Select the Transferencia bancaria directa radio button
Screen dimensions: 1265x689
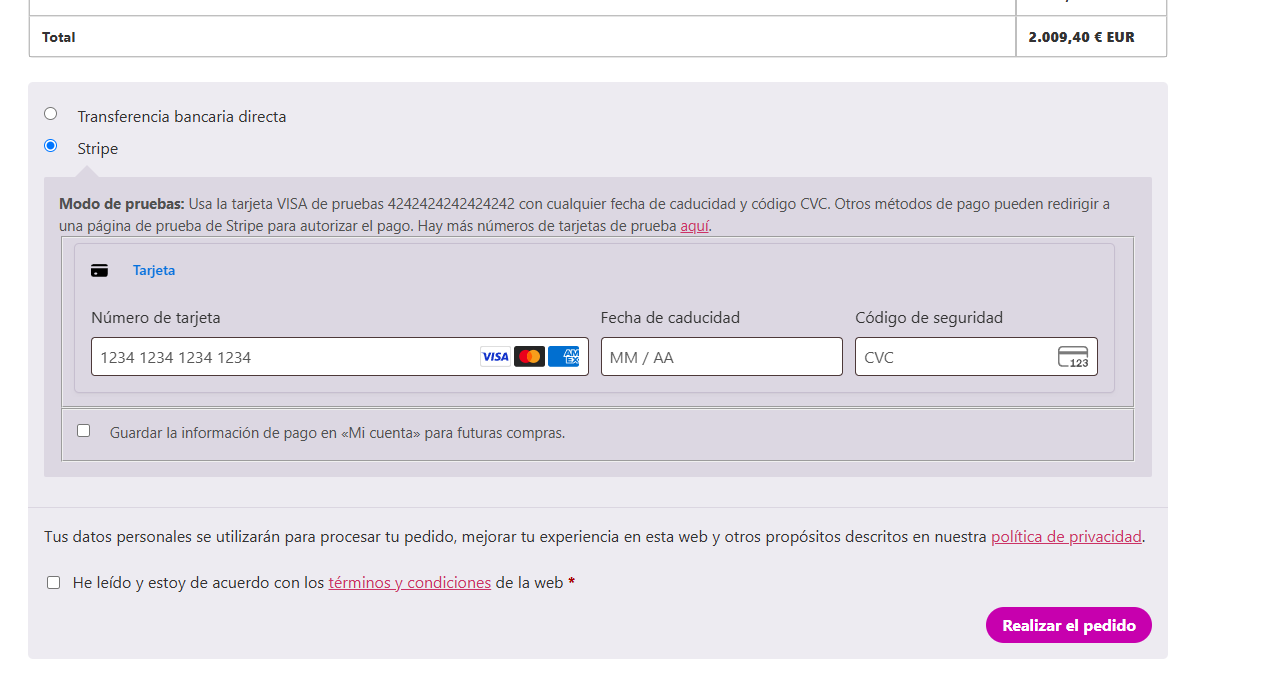(51, 114)
